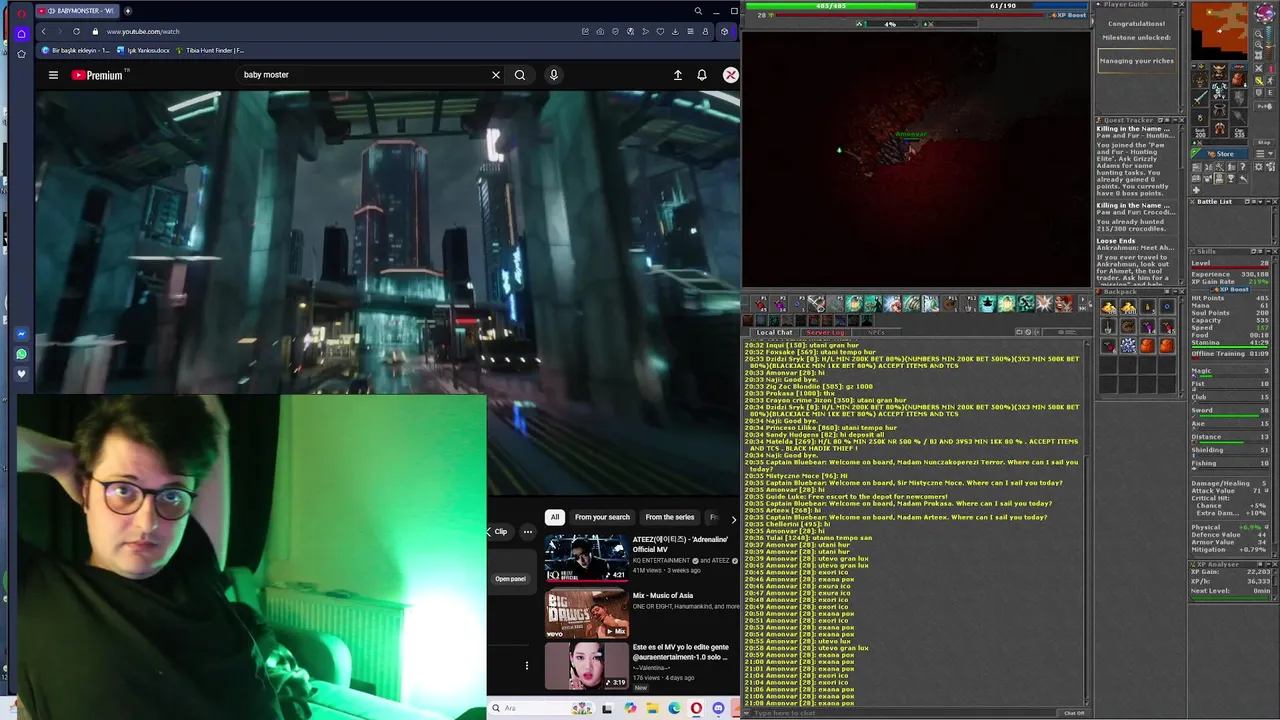
Task: Click the YouTube search magnifier button
Action: (520, 75)
